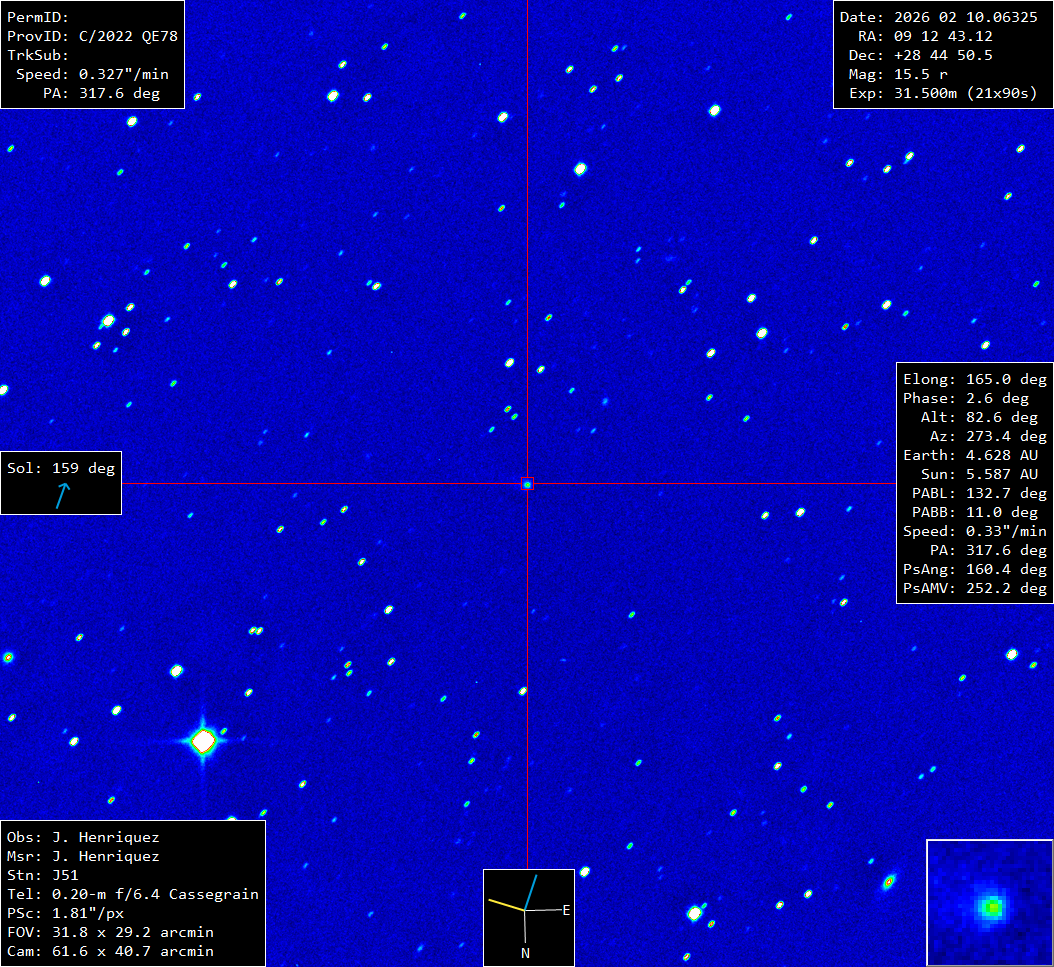Viewport: 1054px width, 967px height.
Task: Click the blue line in the compass
Action: [531, 892]
